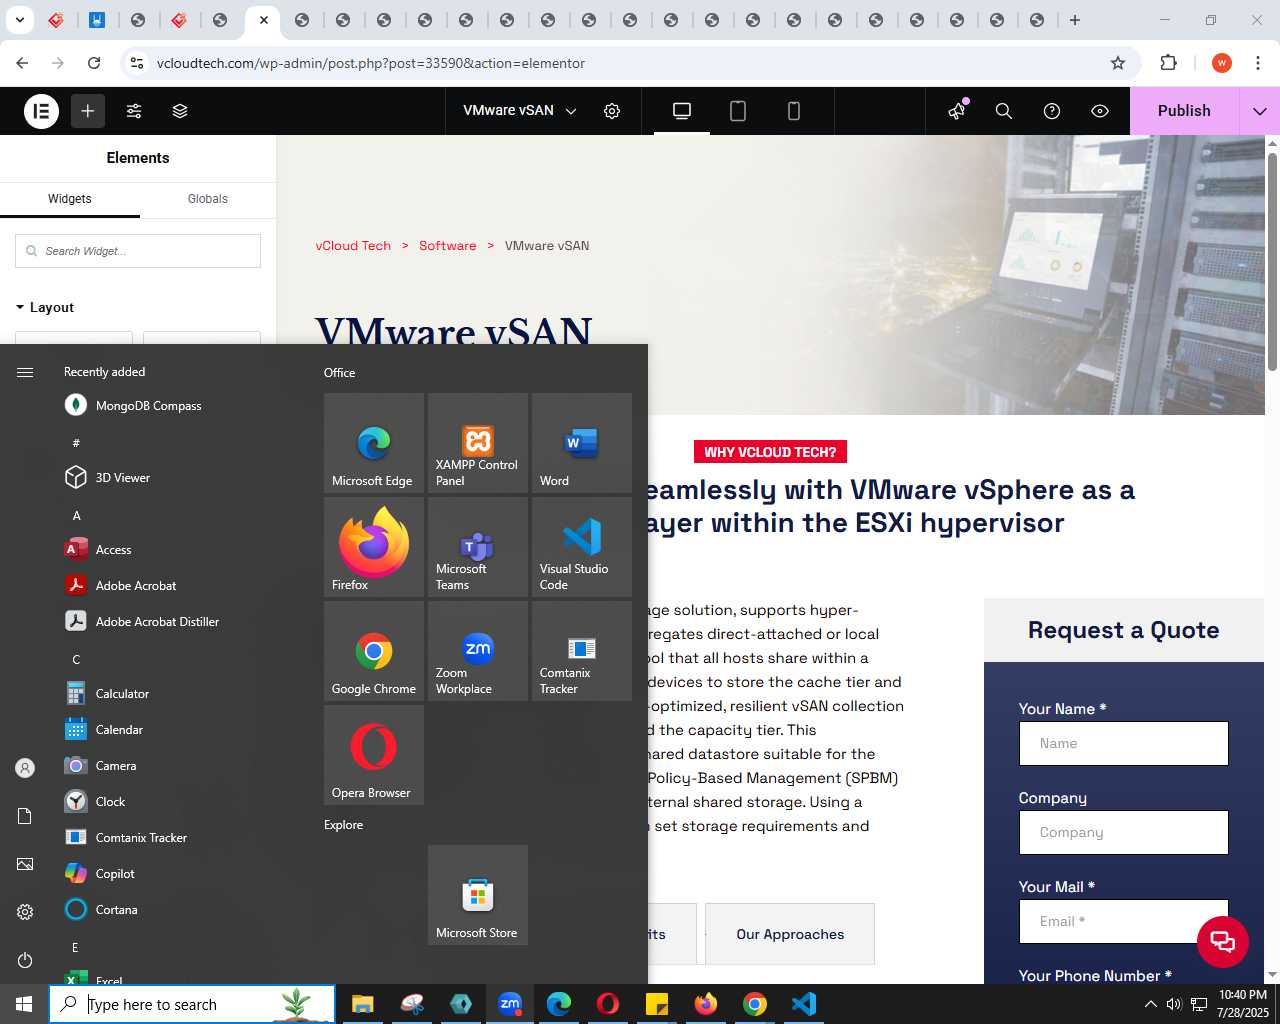Launch the Firefox tile
The width and height of the screenshot is (1280, 1024).
(x=374, y=547)
